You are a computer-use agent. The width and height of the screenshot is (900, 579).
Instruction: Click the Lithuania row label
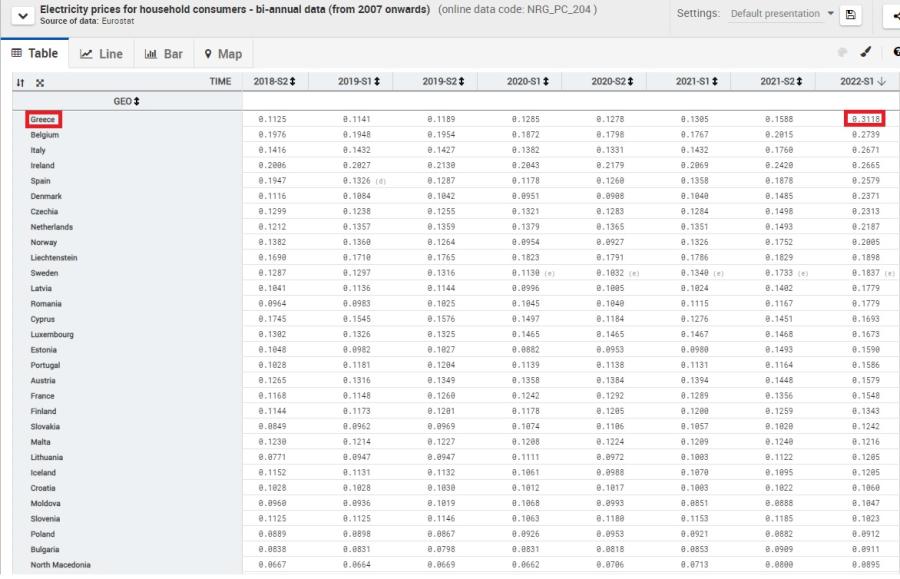pyautogui.click(x=47, y=457)
